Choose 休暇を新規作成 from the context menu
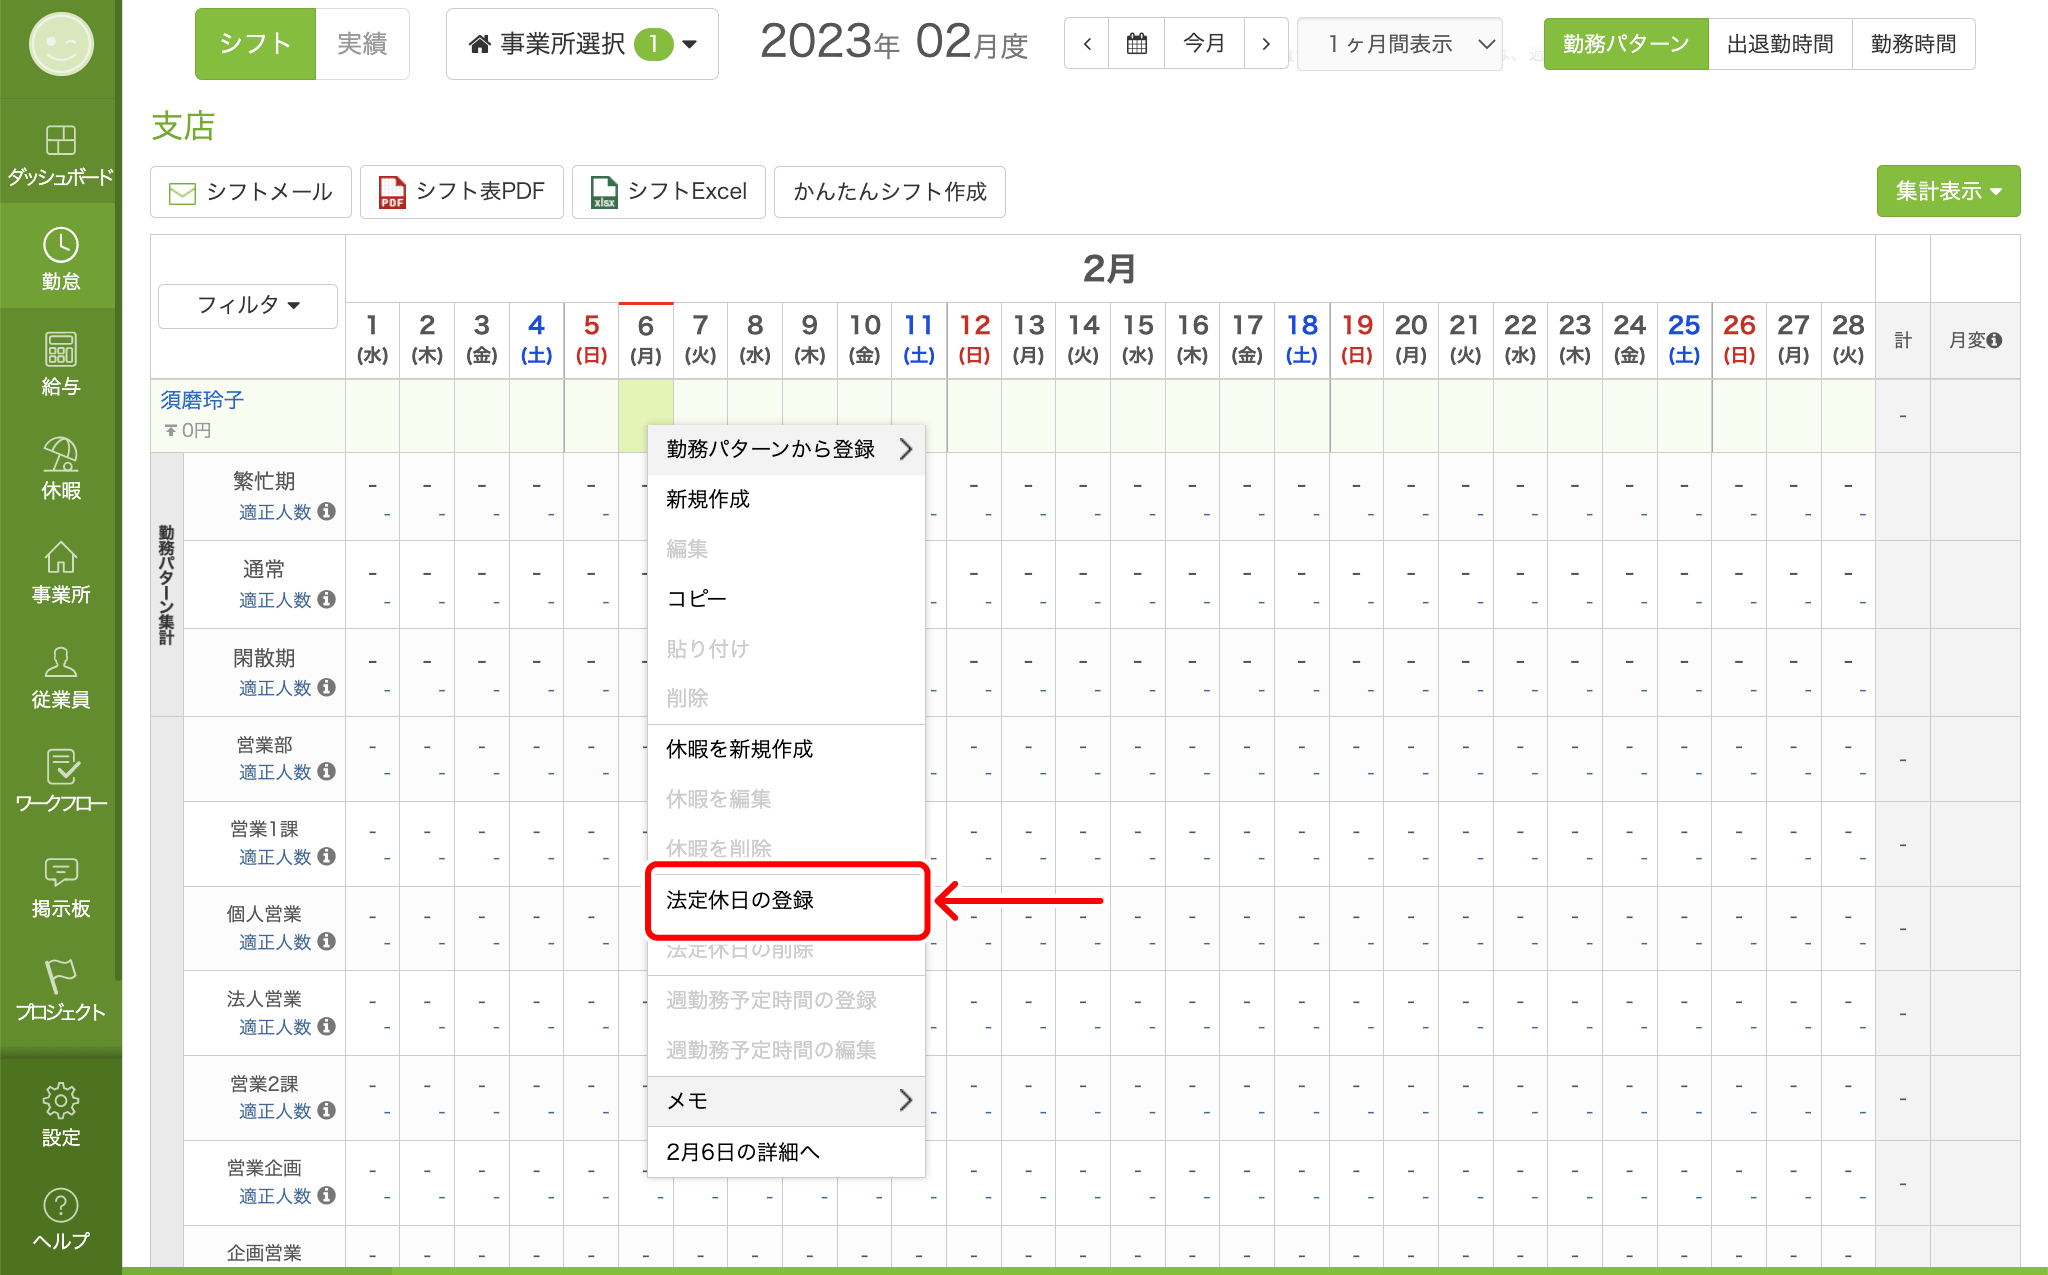This screenshot has height=1275, width=2048. pos(740,749)
